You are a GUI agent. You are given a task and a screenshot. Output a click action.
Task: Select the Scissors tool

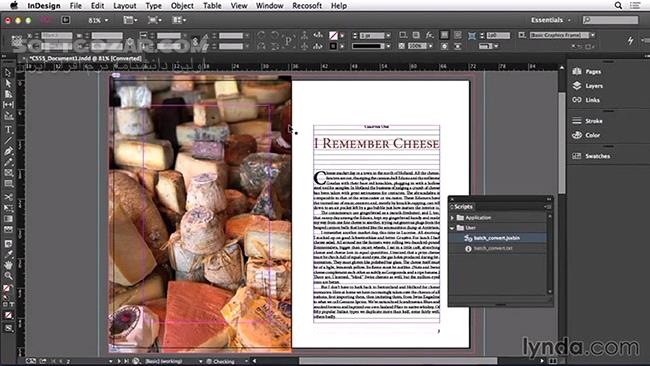click(8, 197)
